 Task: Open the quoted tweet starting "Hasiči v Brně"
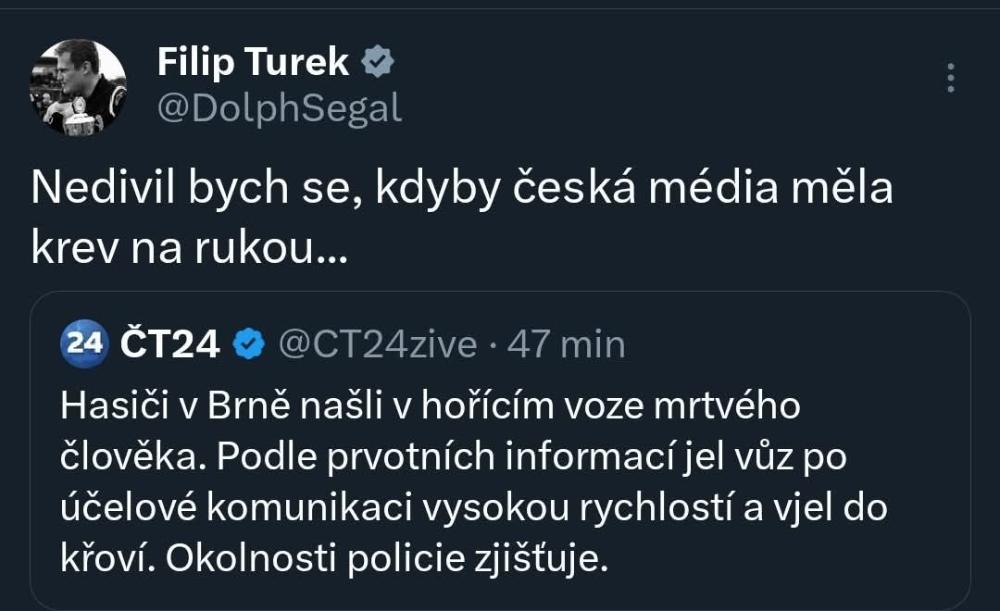click(x=500, y=482)
